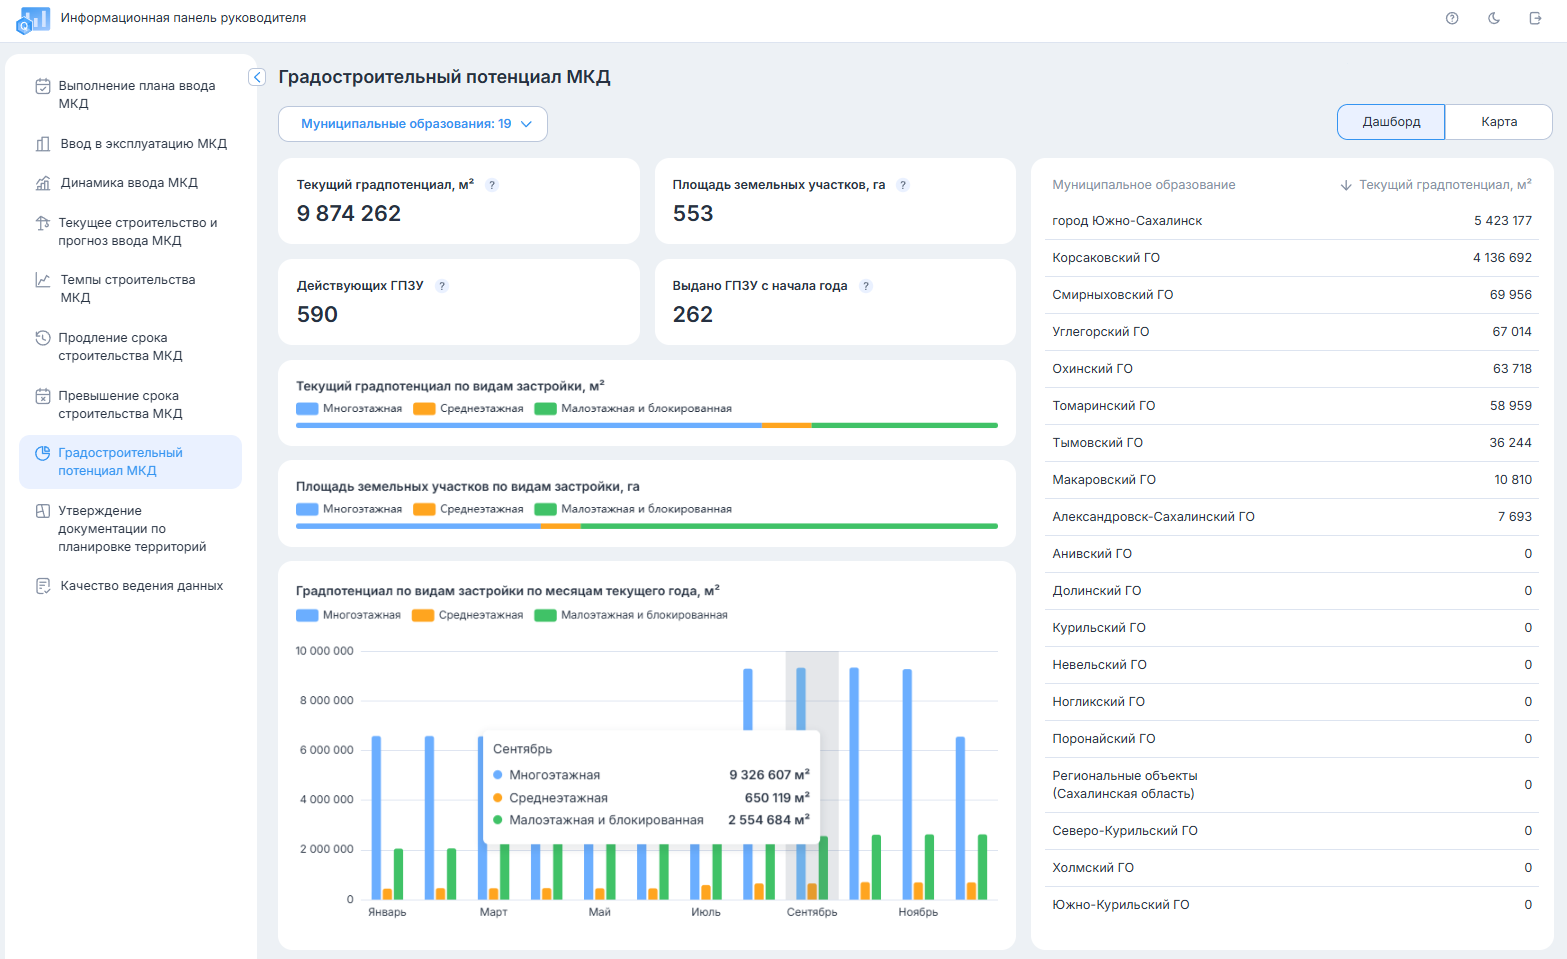The height and width of the screenshot is (959, 1567).
Task: Collapse the sidebar with chevron button
Action: [257, 77]
